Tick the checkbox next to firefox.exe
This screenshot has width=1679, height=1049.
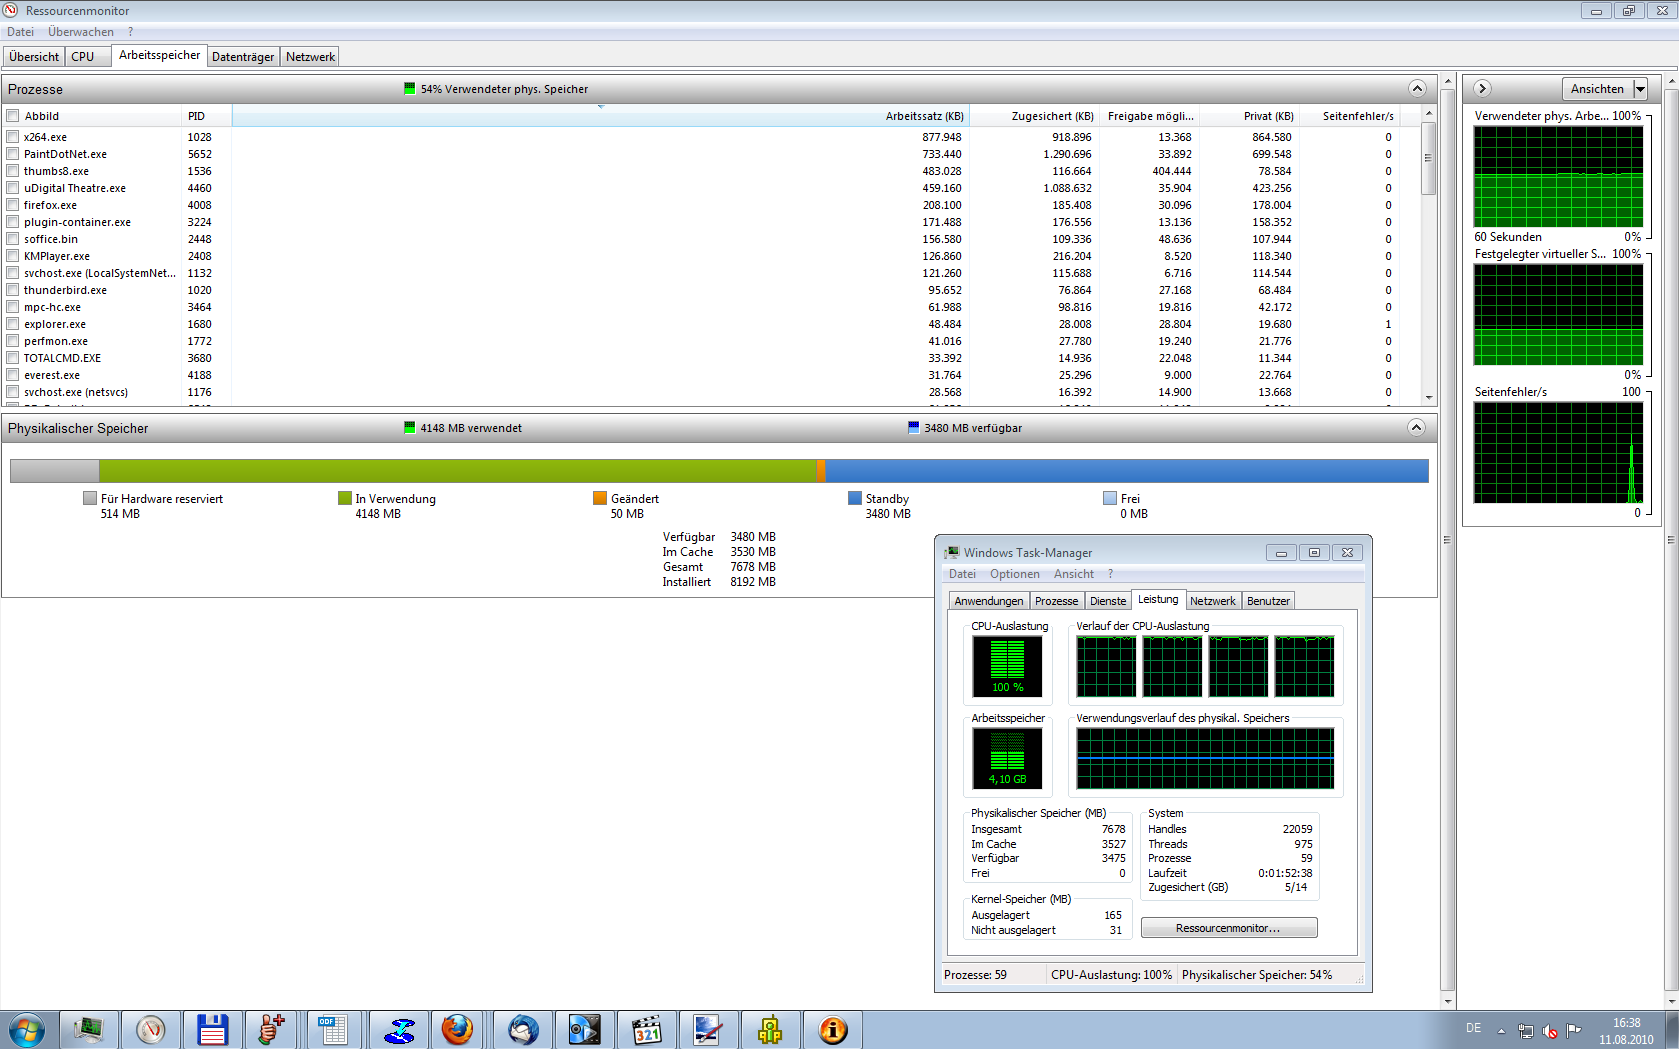[13, 205]
